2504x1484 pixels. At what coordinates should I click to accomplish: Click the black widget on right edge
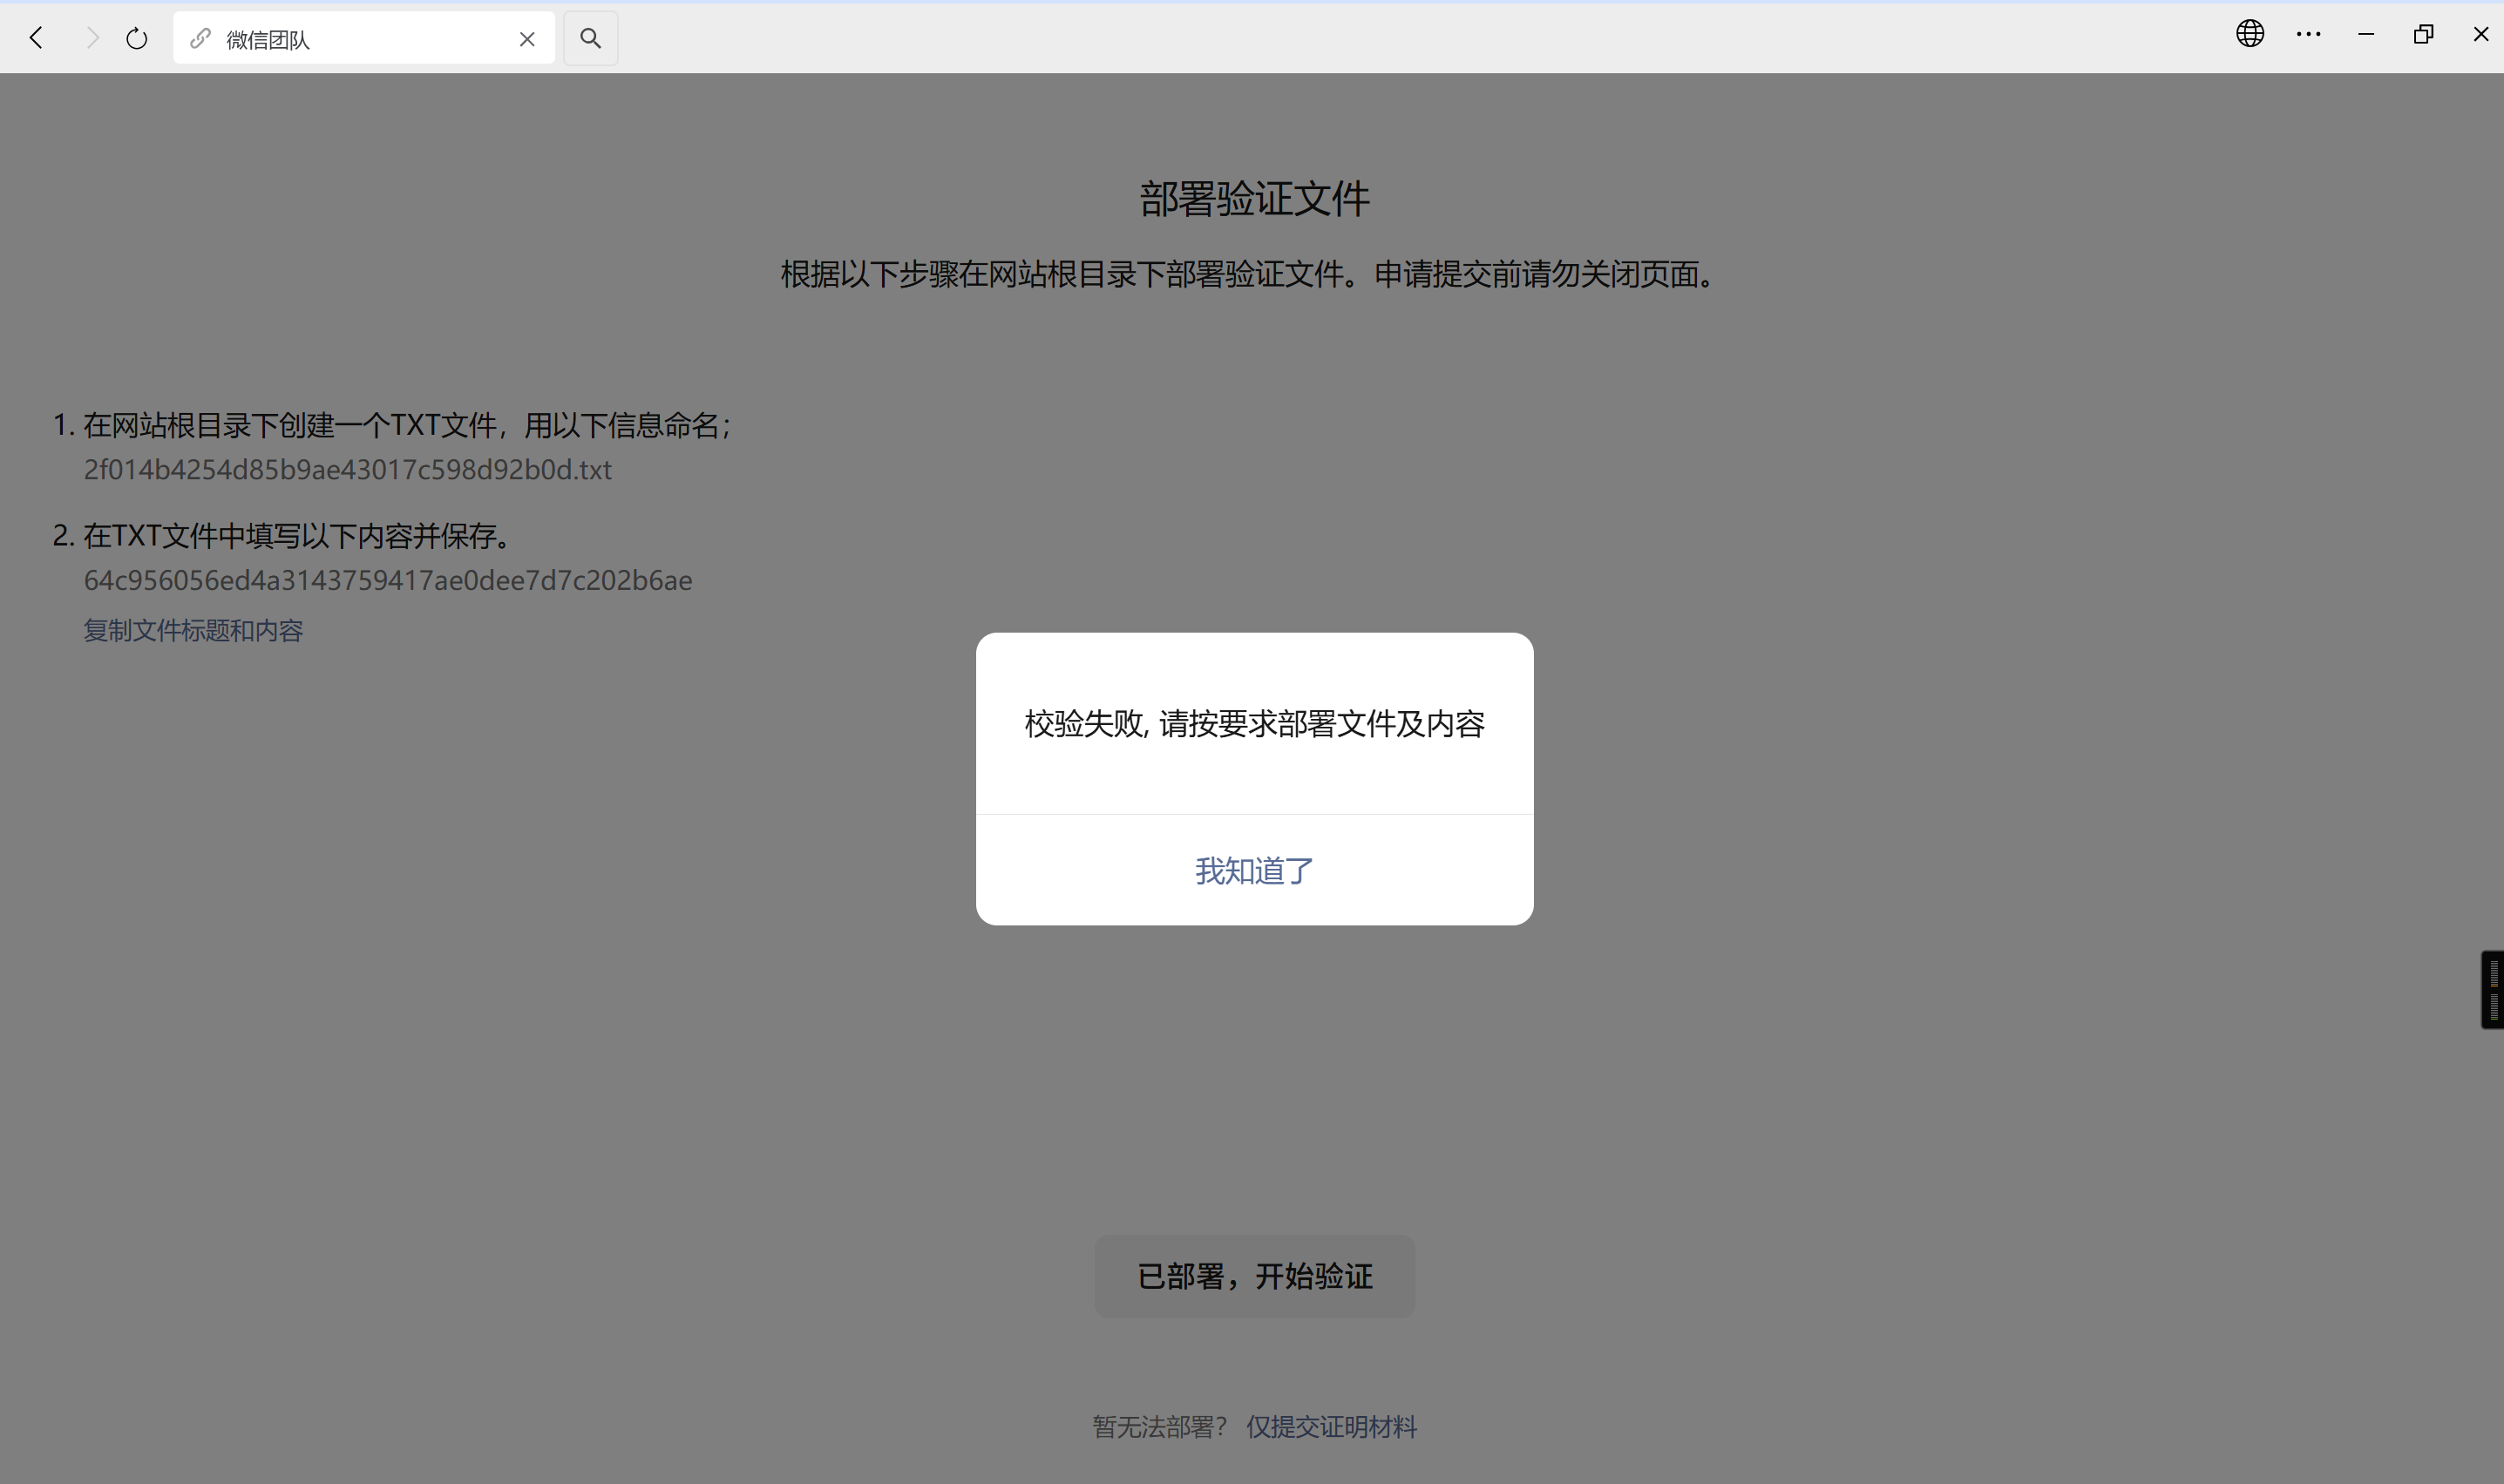click(2492, 989)
